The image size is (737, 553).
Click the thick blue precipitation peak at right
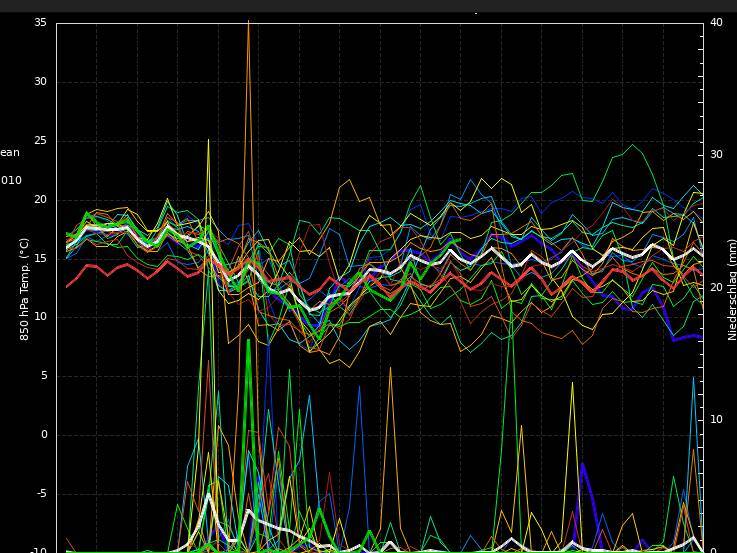tap(582, 464)
